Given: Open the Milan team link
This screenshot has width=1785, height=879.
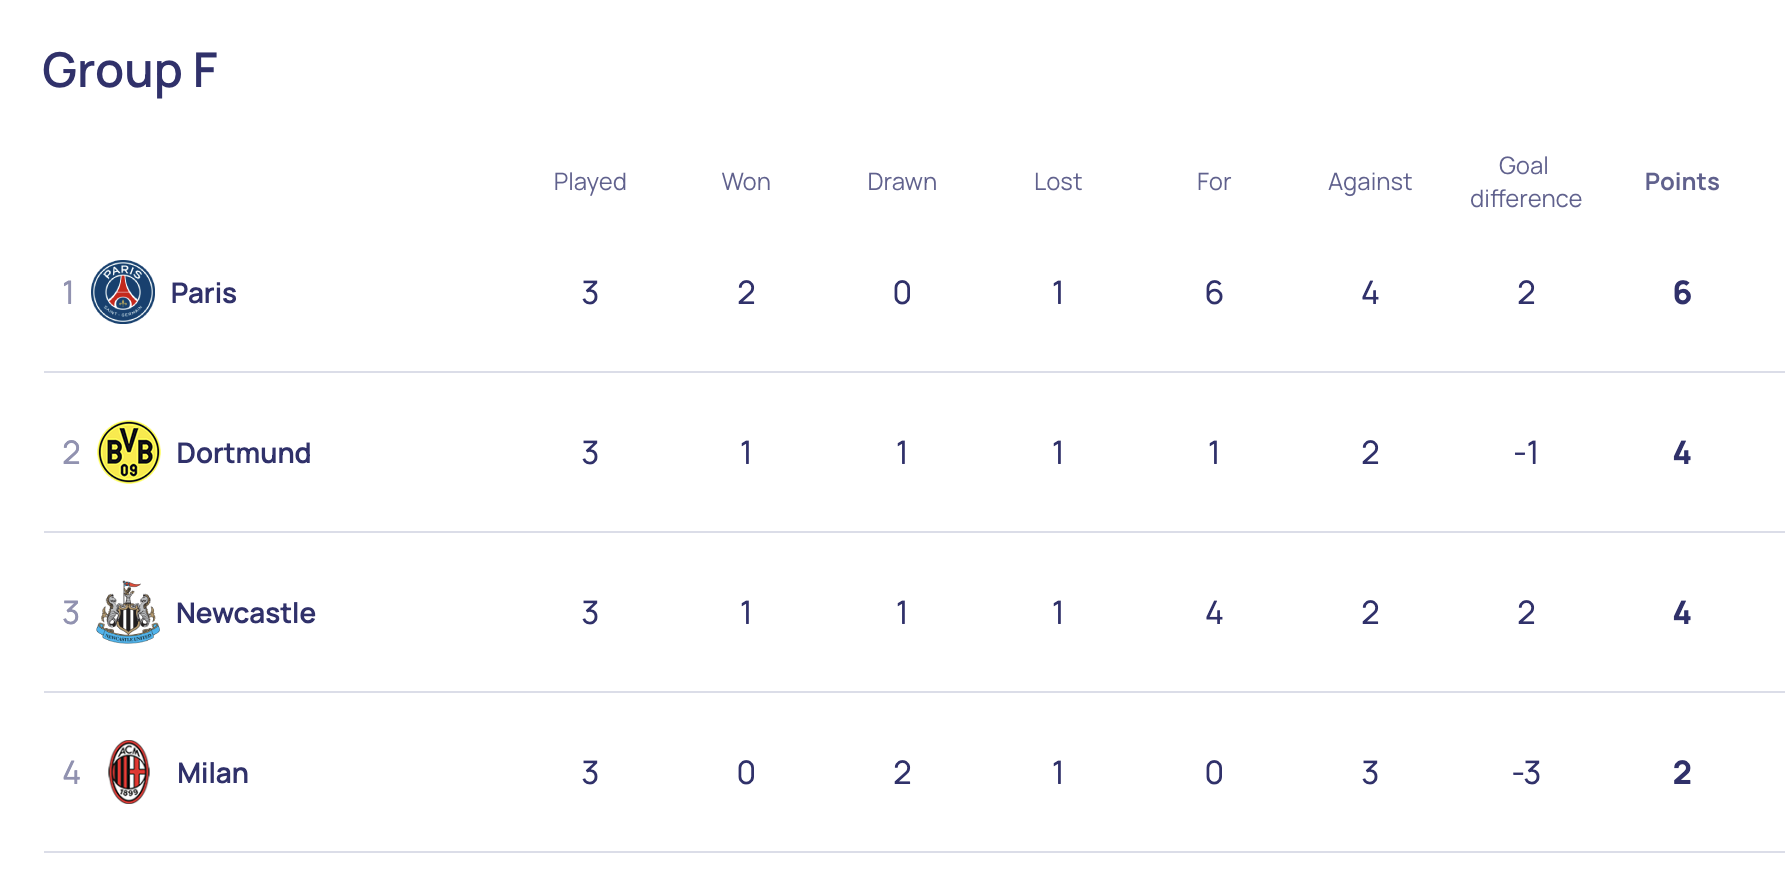Looking at the screenshot, I should [212, 773].
